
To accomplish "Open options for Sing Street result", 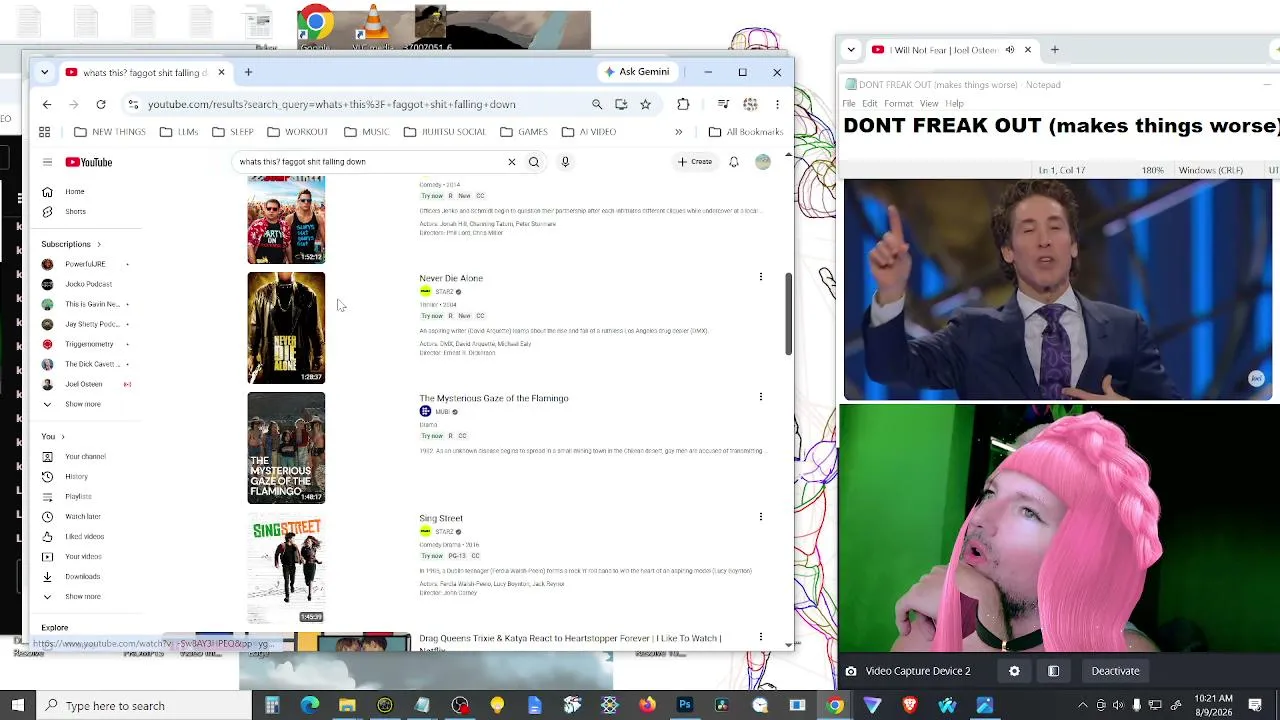I will point(760,517).
